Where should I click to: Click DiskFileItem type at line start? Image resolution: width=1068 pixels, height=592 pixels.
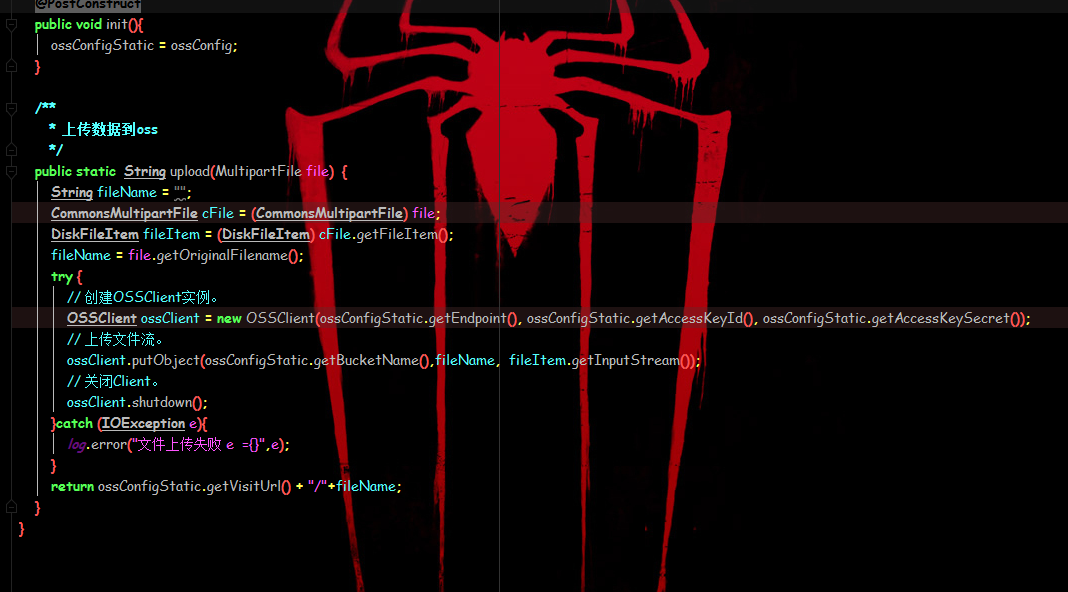click(95, 235)
